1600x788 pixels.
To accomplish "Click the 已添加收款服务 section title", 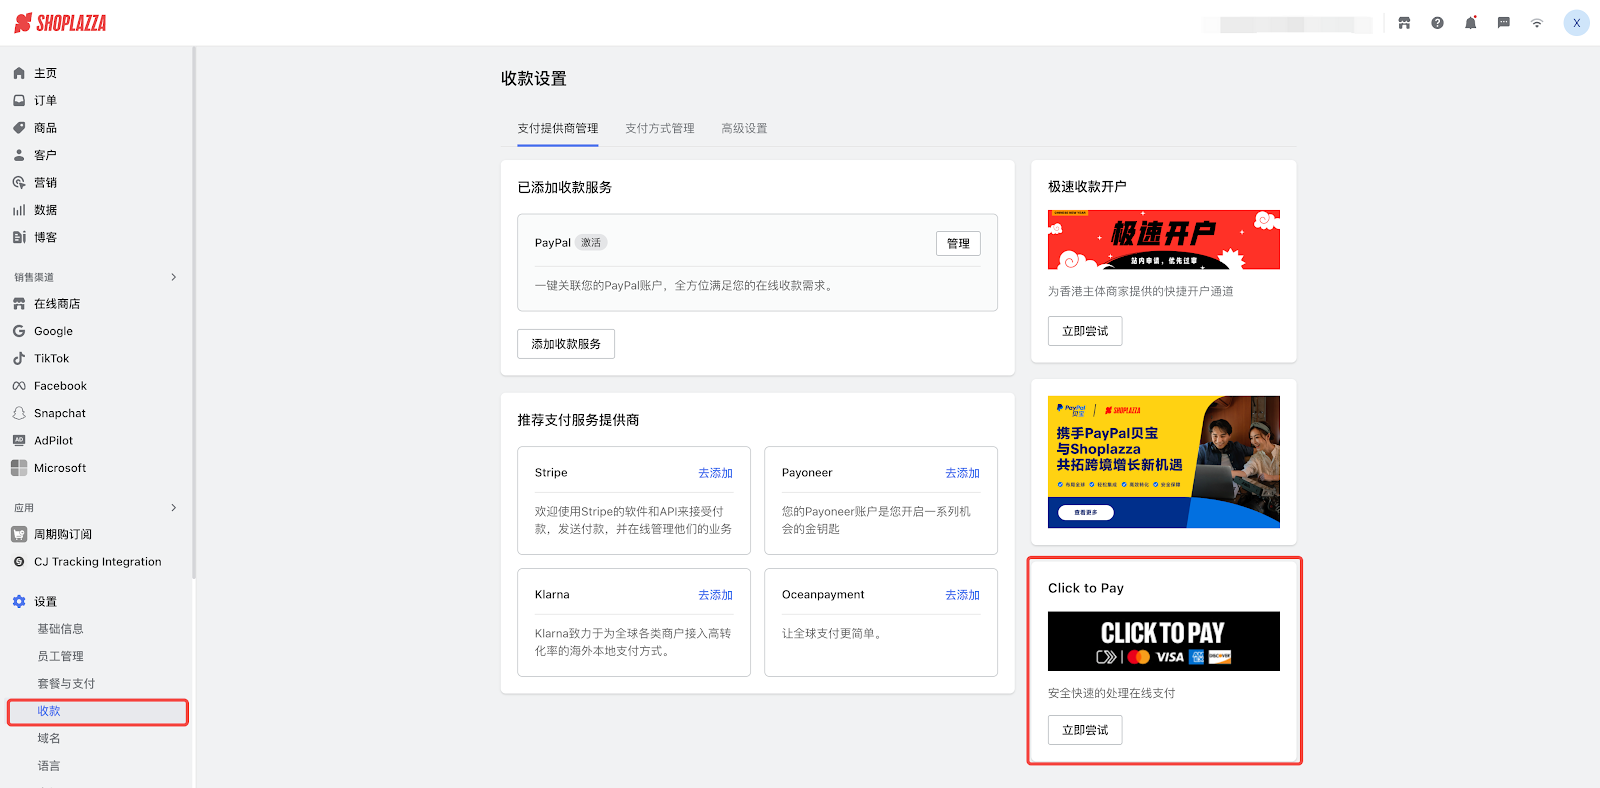I will click(565, 187).
